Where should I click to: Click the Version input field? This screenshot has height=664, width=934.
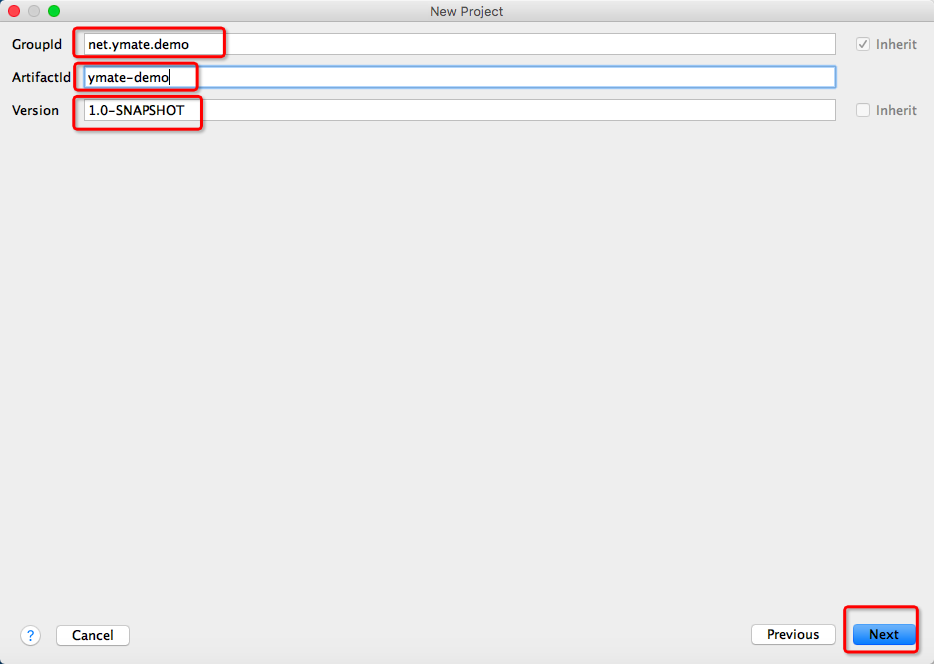(459, 110)
